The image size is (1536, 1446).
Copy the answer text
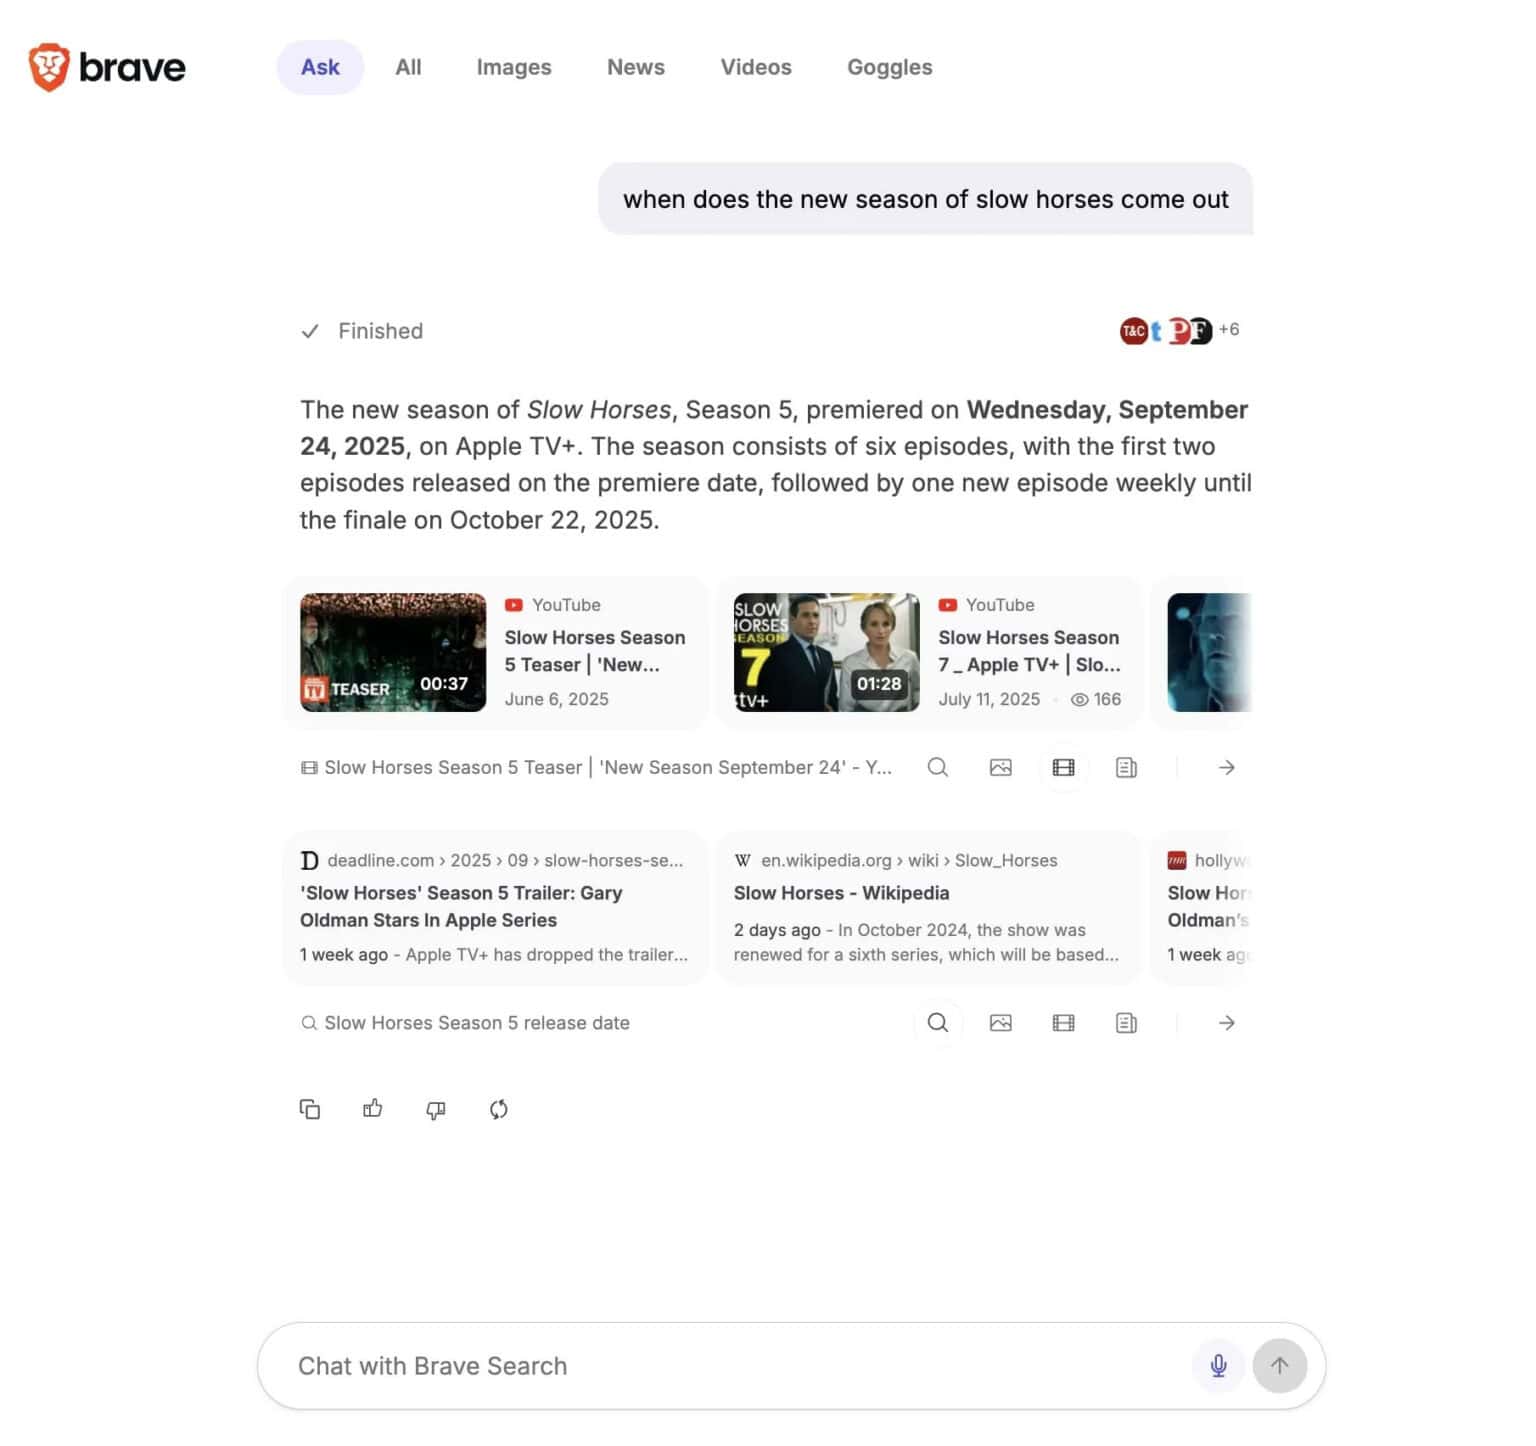tap(310, 1109)
